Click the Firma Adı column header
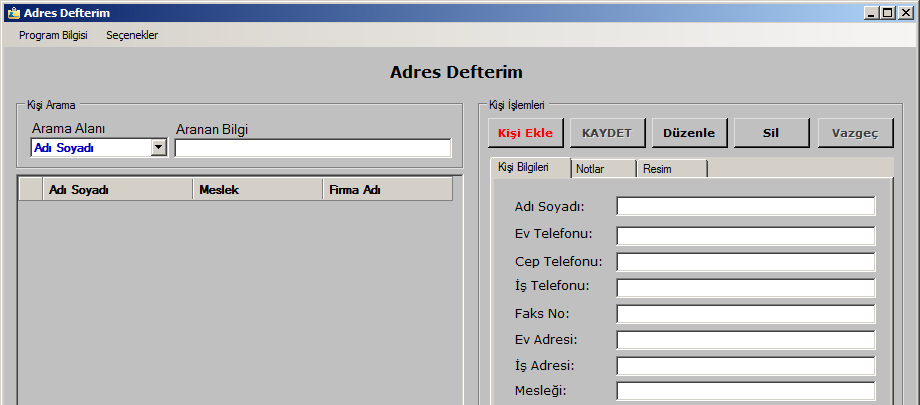This screenshot has width=920, height=405. tap(387, 190)
